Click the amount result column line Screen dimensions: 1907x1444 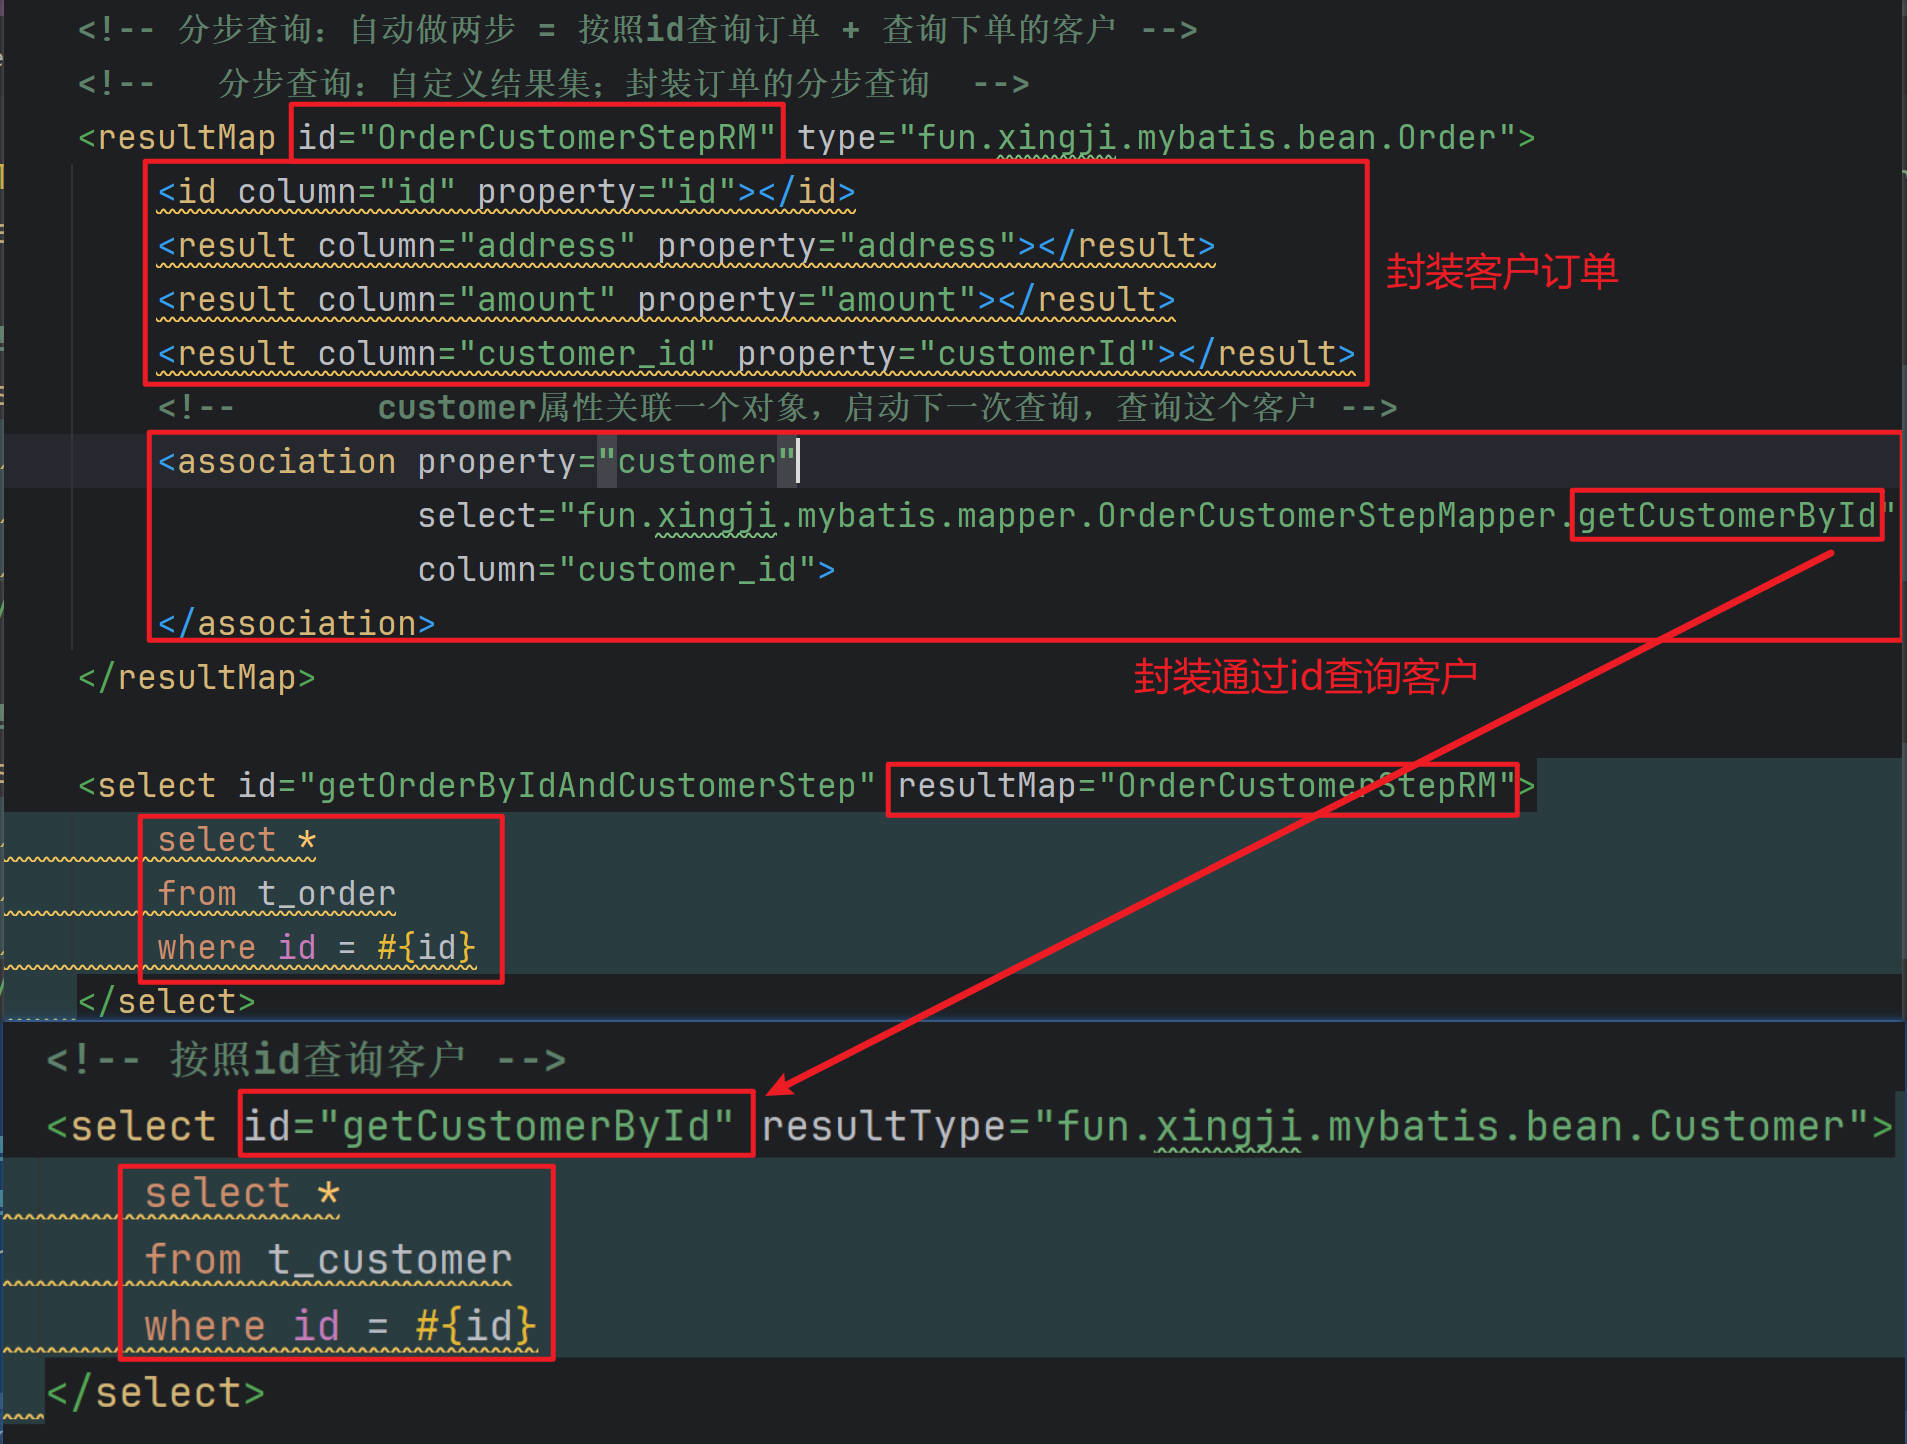[x=665, y=299]
